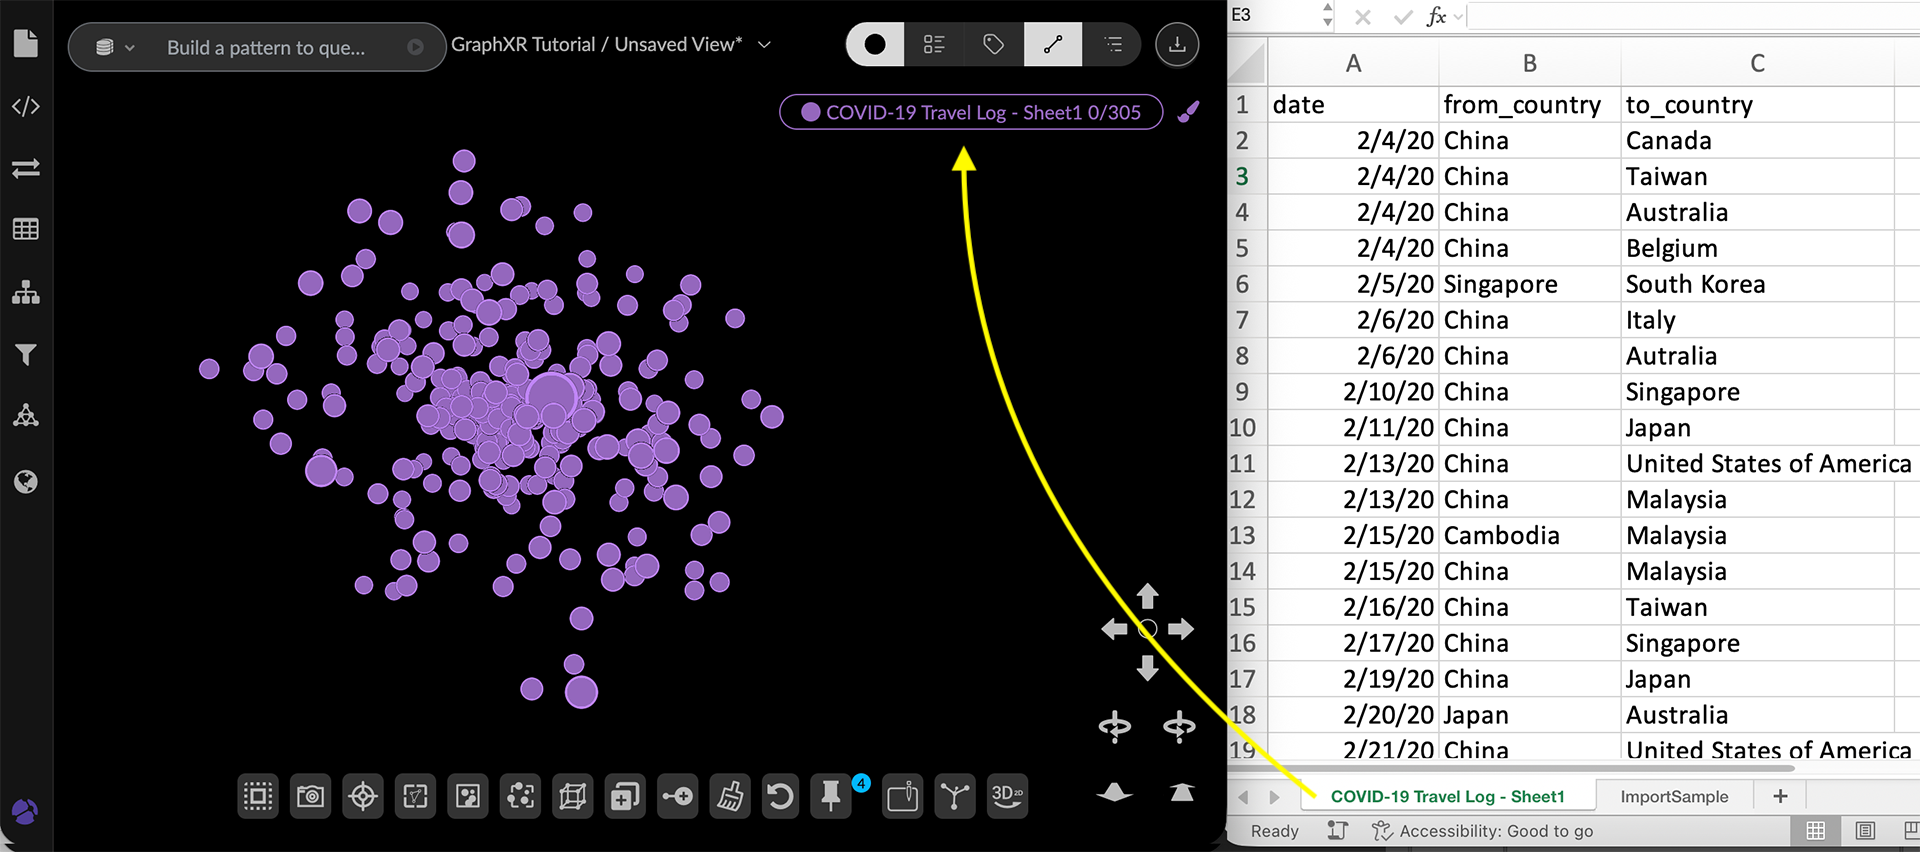The width and height of the screenshot is (1920, 852).
Task: Click the clear graph broom icon
Action: (729, 797)
